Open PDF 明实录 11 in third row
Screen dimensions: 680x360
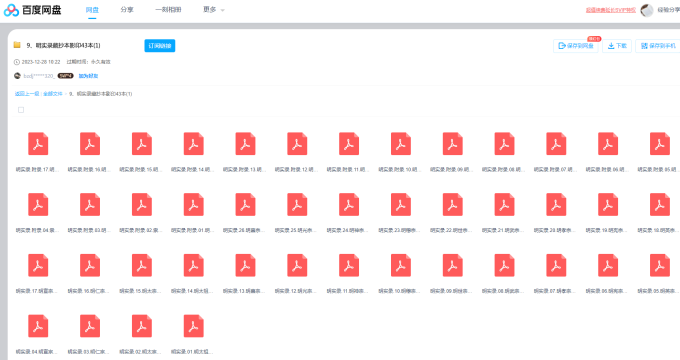pyautogui.click(x=349, y=265)
